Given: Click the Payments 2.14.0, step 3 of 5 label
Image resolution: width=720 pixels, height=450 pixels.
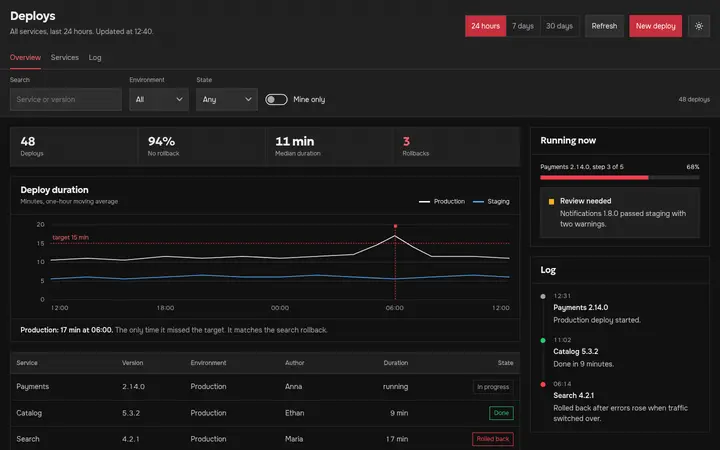Looking at the screenshot, I should [582, 167].
